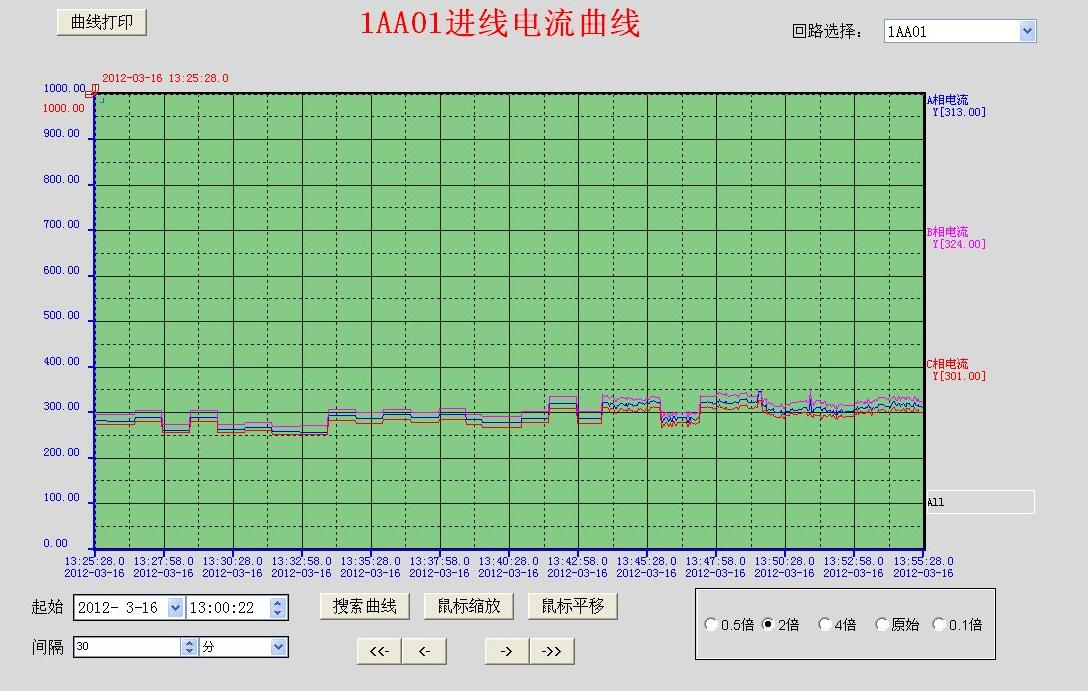The image size is (1088, 691).
Task: Jump far back with the <<- button
Action: pos(379,651)
